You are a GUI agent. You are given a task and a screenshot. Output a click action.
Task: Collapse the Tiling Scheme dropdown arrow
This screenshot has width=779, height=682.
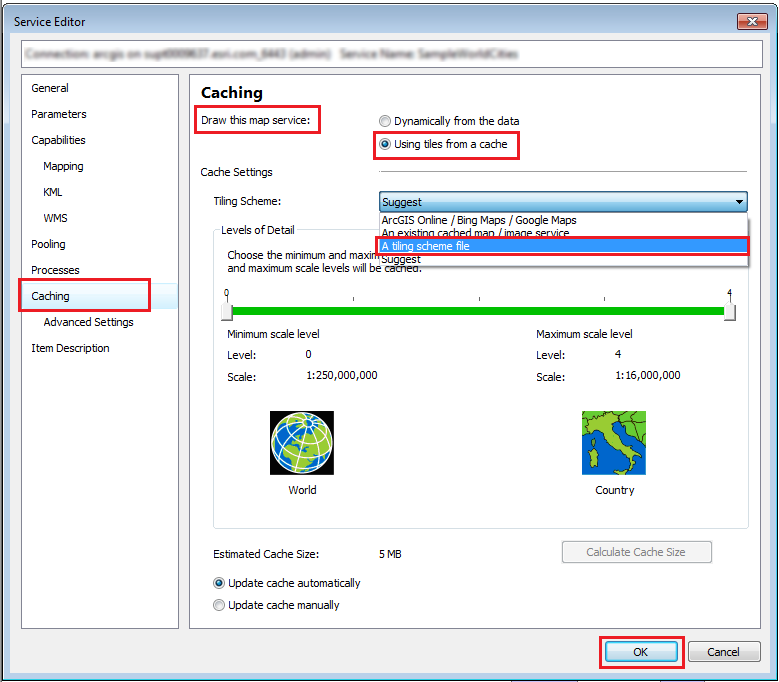(739, 202)
